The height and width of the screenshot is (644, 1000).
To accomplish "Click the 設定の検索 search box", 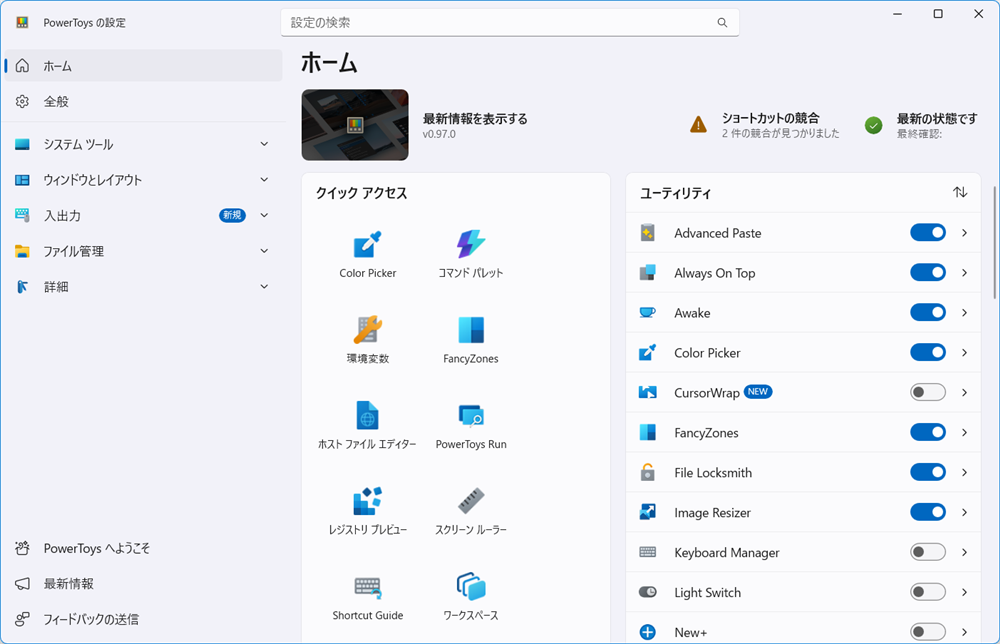I will [510, 22].
